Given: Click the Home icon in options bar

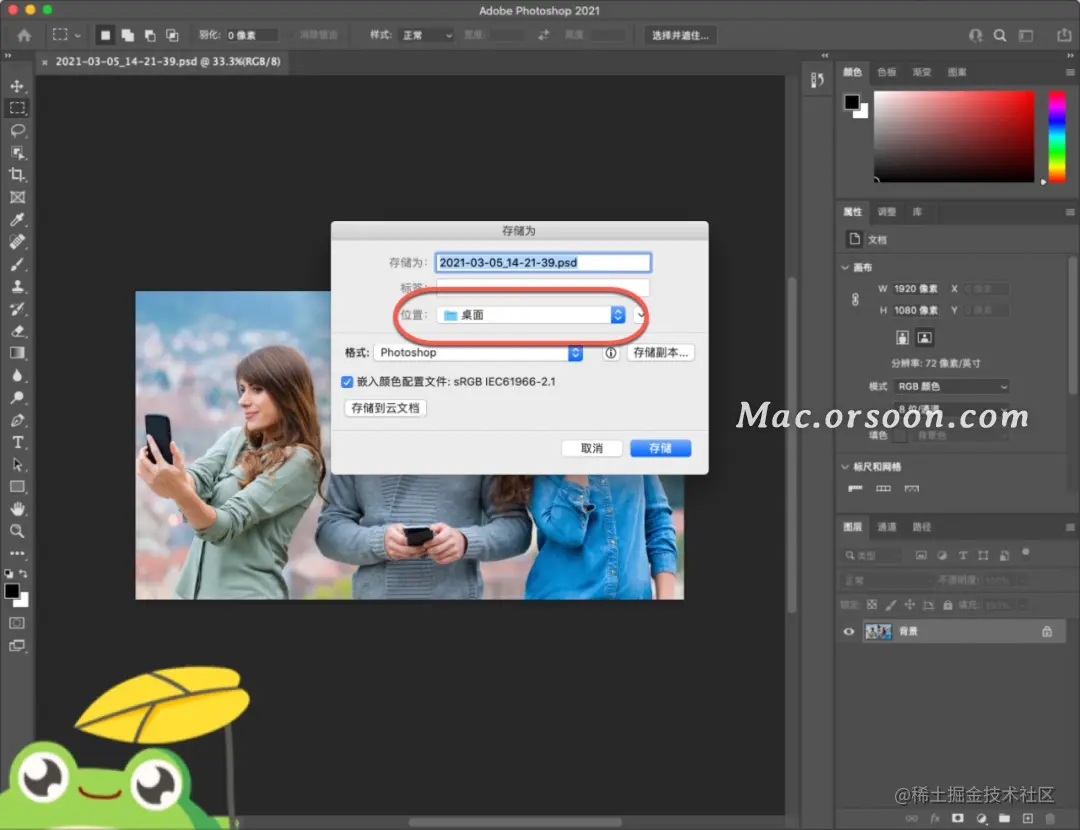Looking at the screenshot, I should pyautogui.click(x=24, y=35).
